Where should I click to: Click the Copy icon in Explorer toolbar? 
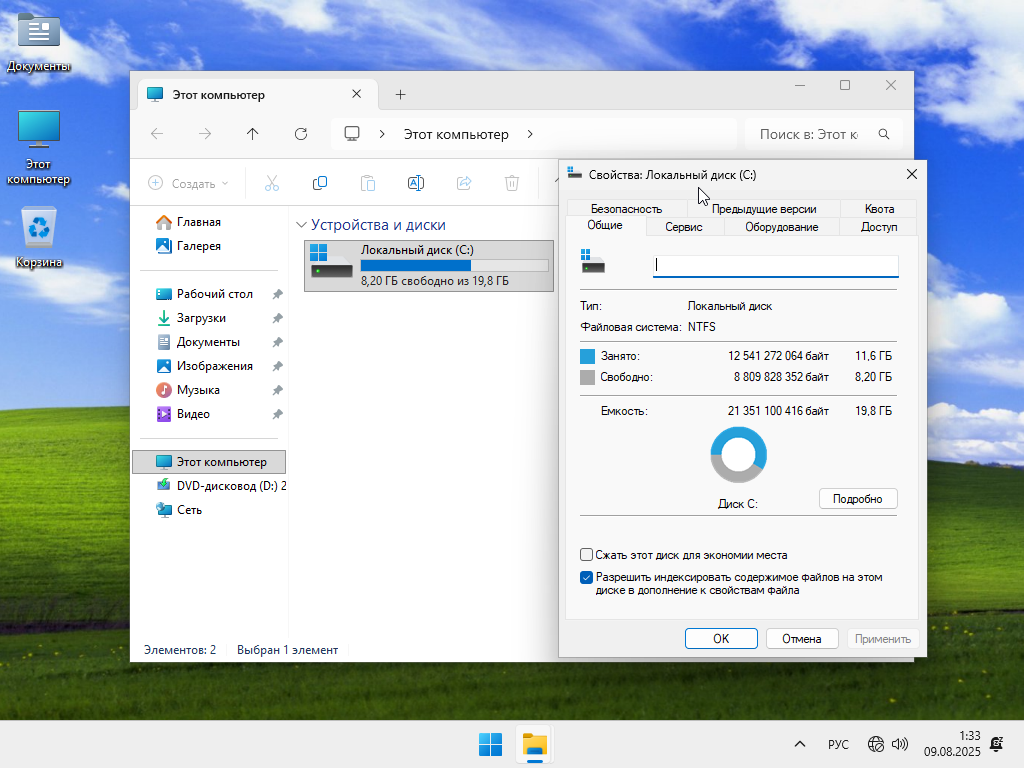click(x=320, y=184)
